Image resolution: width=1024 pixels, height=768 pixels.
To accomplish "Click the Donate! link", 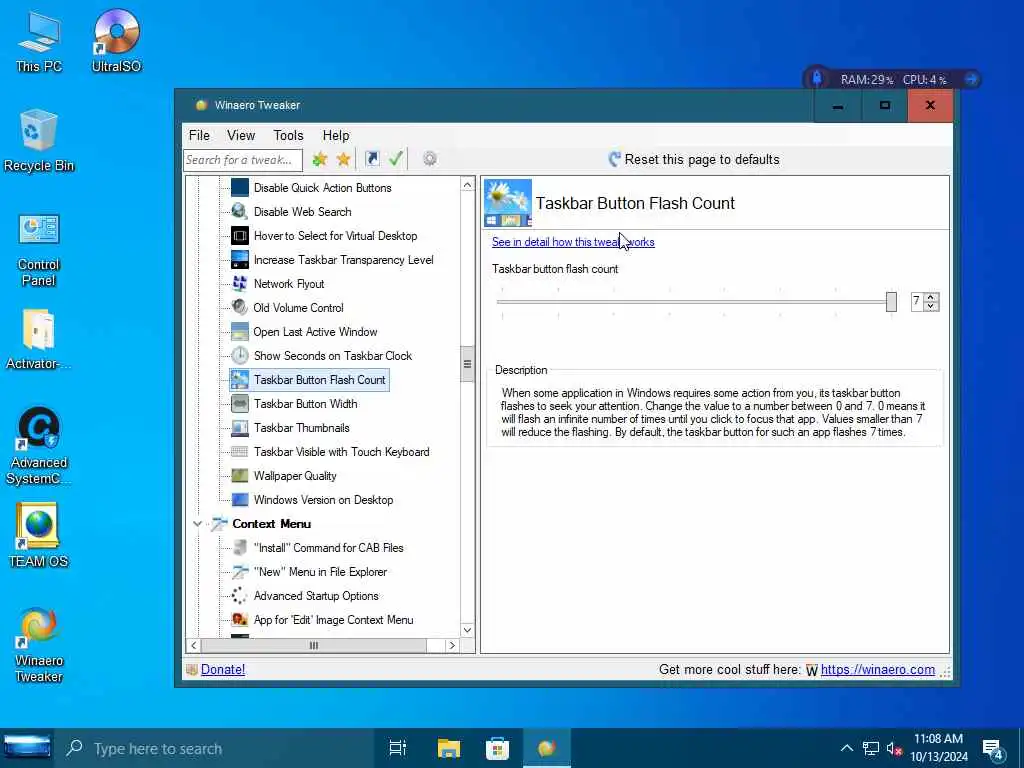I will tap(223, 669).
